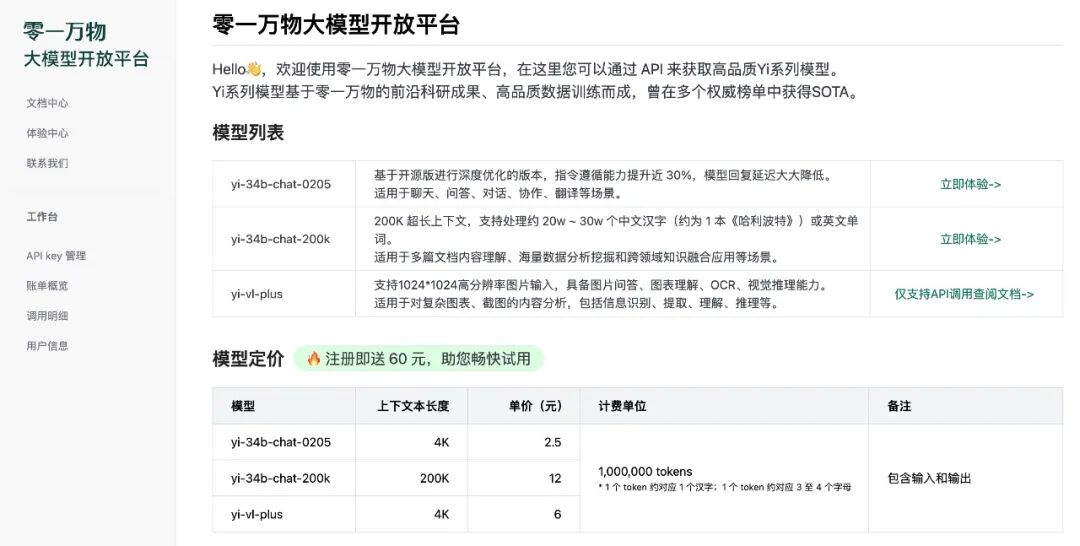The image size is (1080, 546).
Task: Open the 文档中心 sidebar item
Action: pyautogui.click(x=48, y=103)
